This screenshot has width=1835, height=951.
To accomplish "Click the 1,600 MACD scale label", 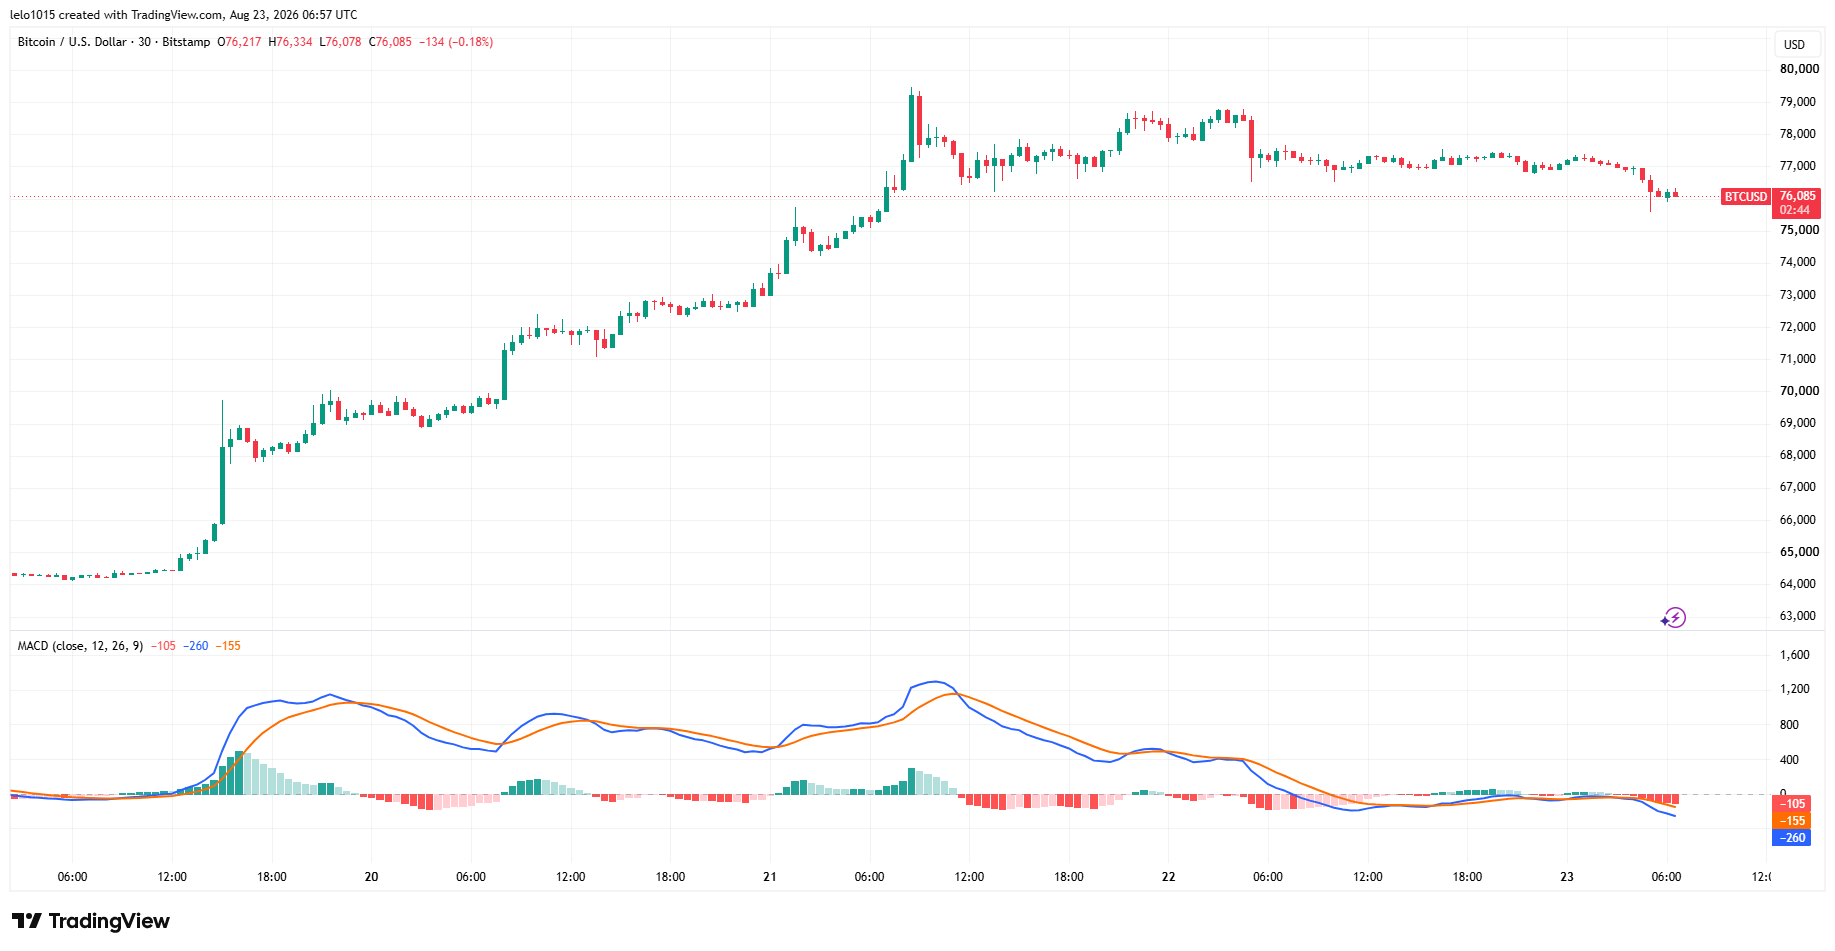I will pyautogui.click(x=1795, y=655).
